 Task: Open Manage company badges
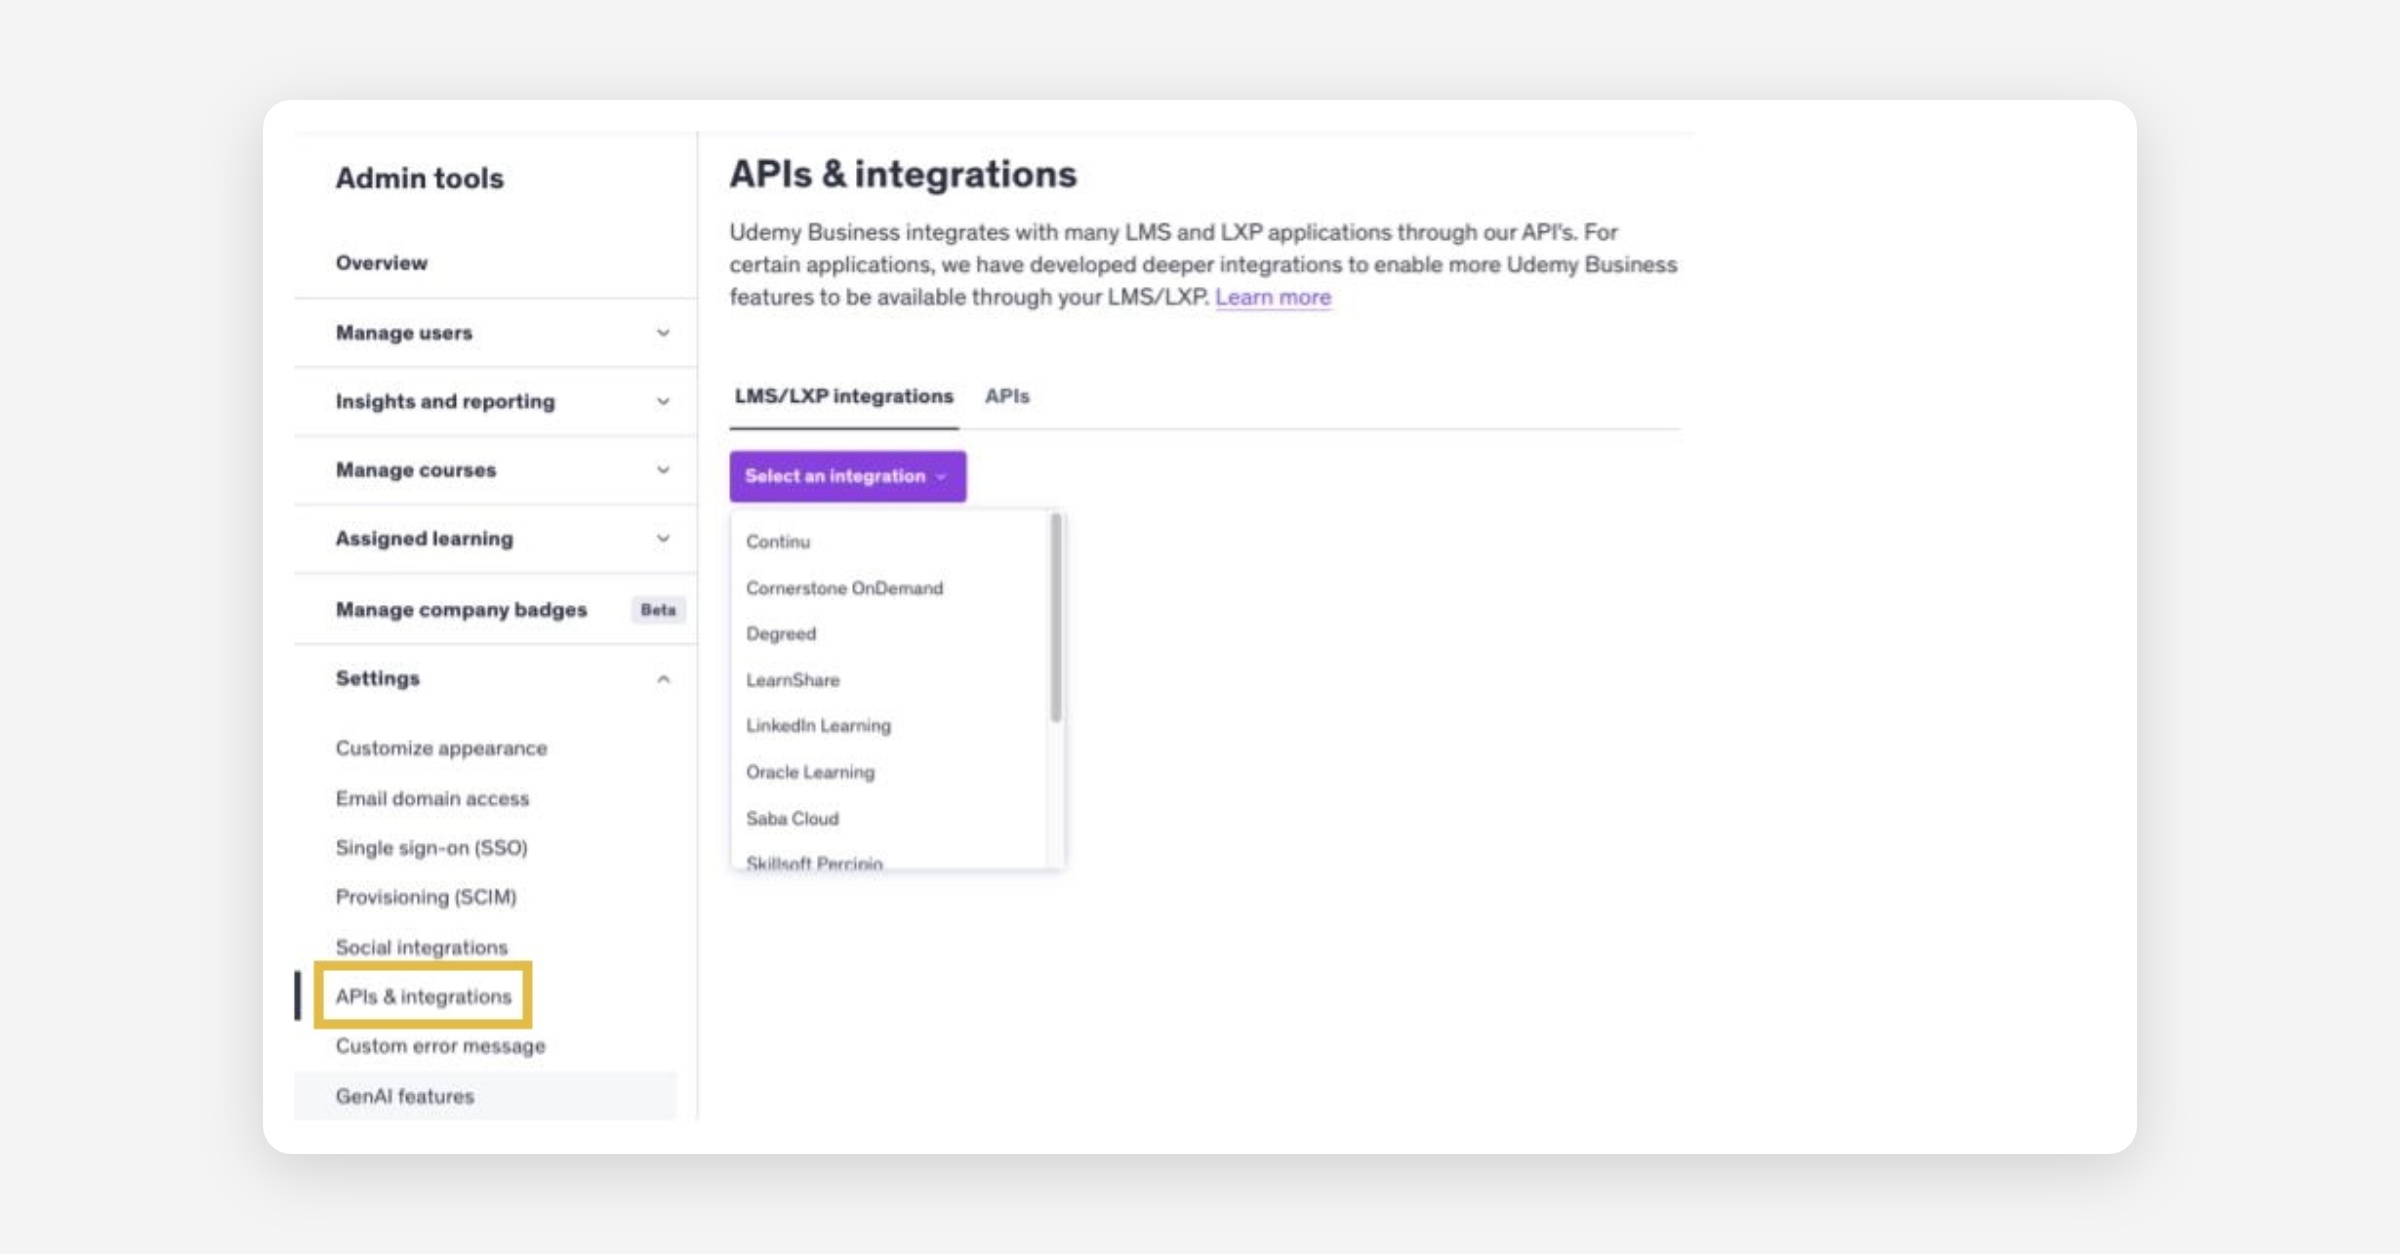coord(461,610)
